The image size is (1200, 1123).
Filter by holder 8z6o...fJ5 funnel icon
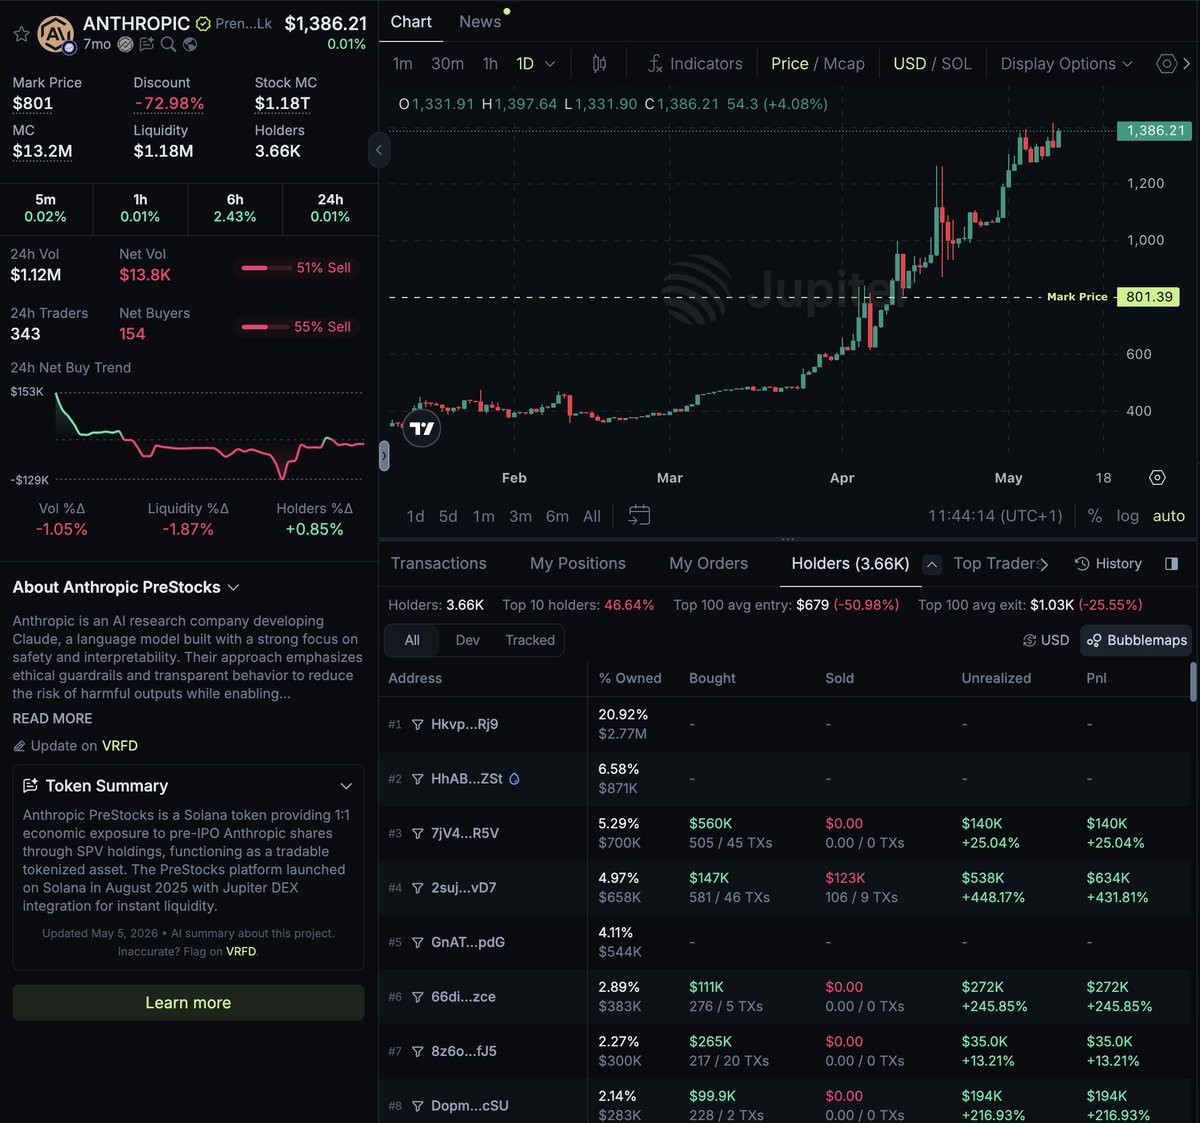418,1051
